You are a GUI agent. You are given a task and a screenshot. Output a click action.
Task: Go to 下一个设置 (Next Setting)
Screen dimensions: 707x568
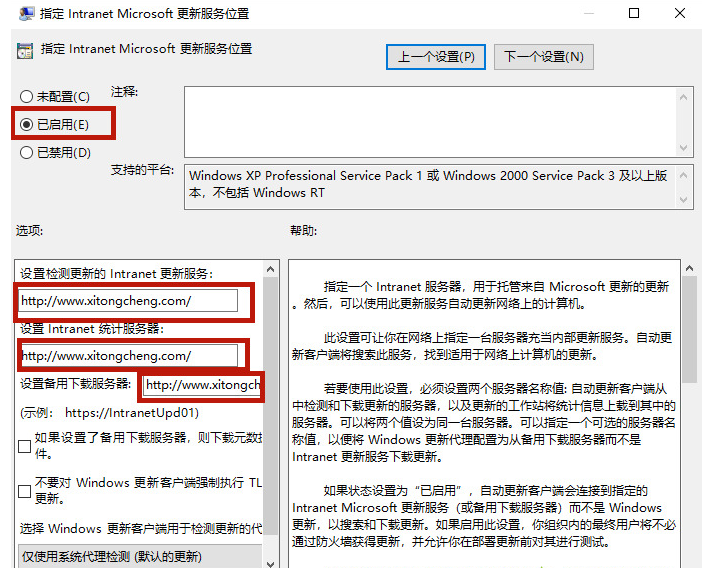[x=544, y=56]
